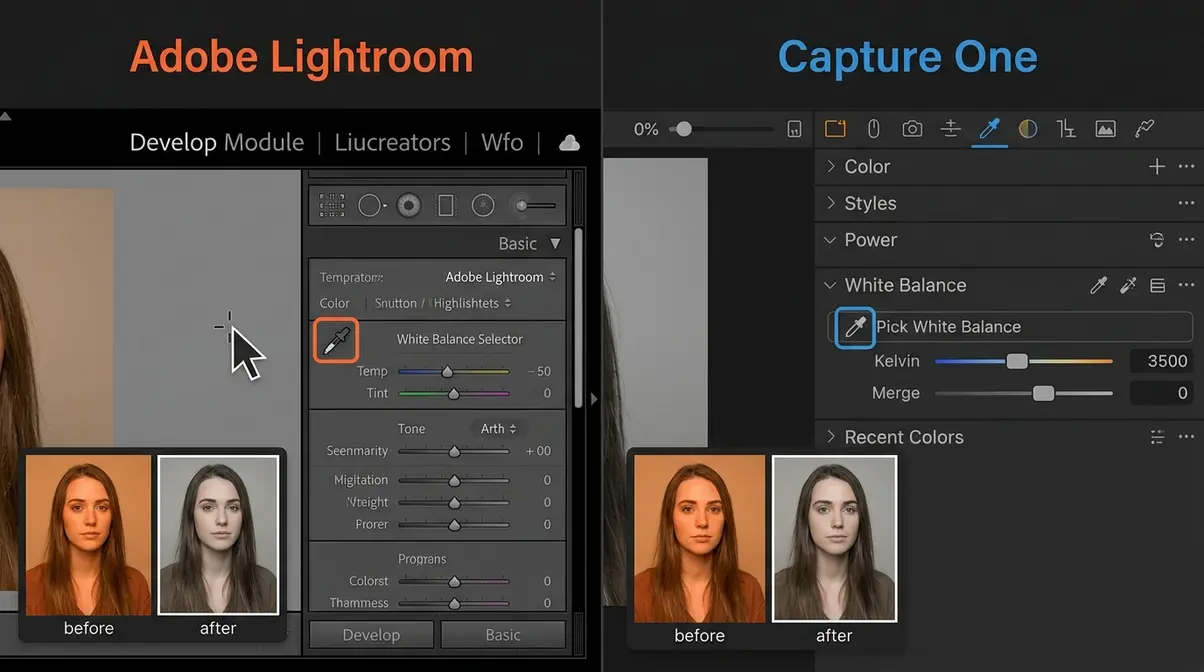The image size is (1204, 672).
Task: Click the first eyedropper in White Balance header
Action: (1098, 286)
